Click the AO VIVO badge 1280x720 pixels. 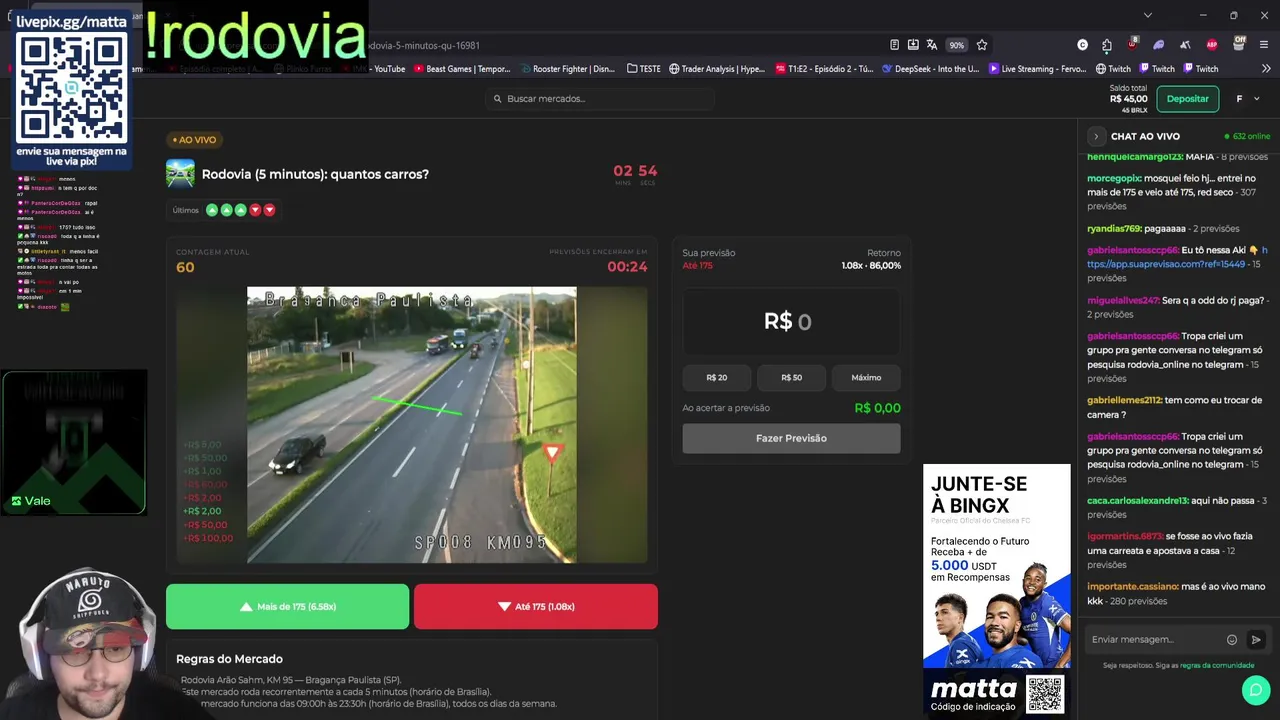tap(194, 140)
